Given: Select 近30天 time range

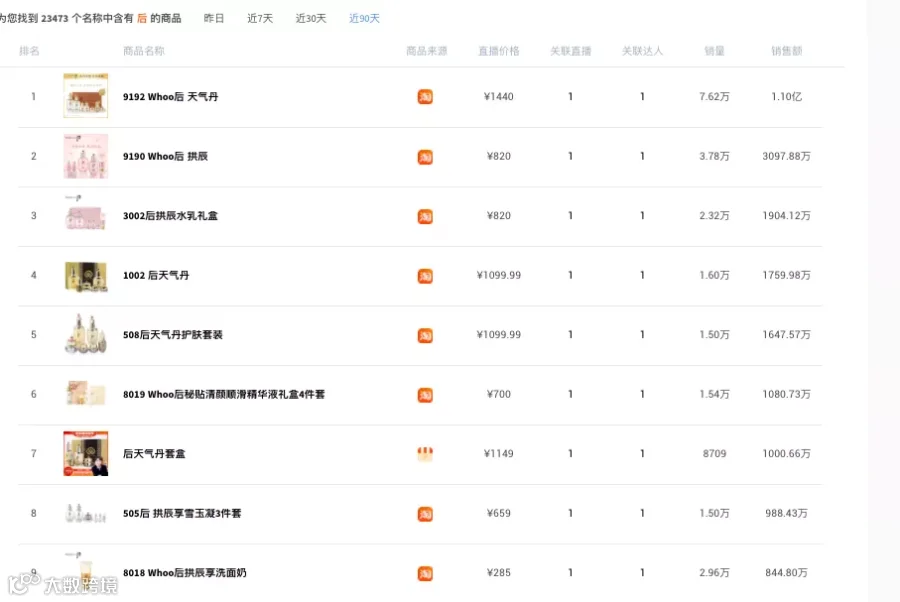Looking at the screenshot, I should [311, 18].
